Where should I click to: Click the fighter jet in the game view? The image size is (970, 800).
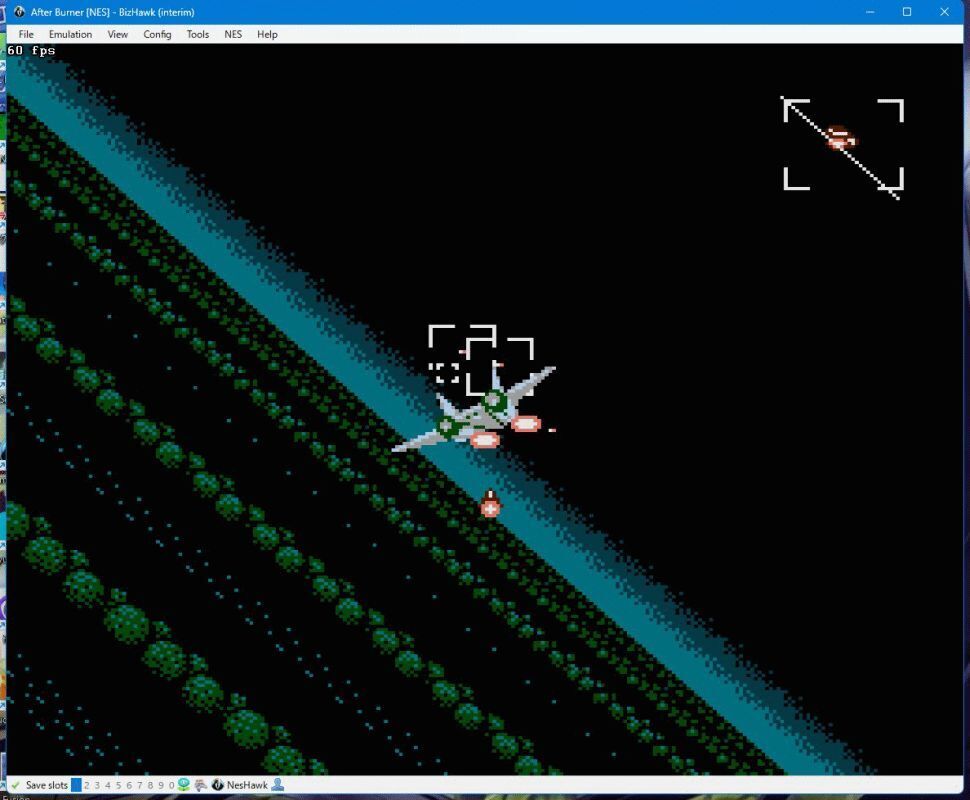[474, 410]
